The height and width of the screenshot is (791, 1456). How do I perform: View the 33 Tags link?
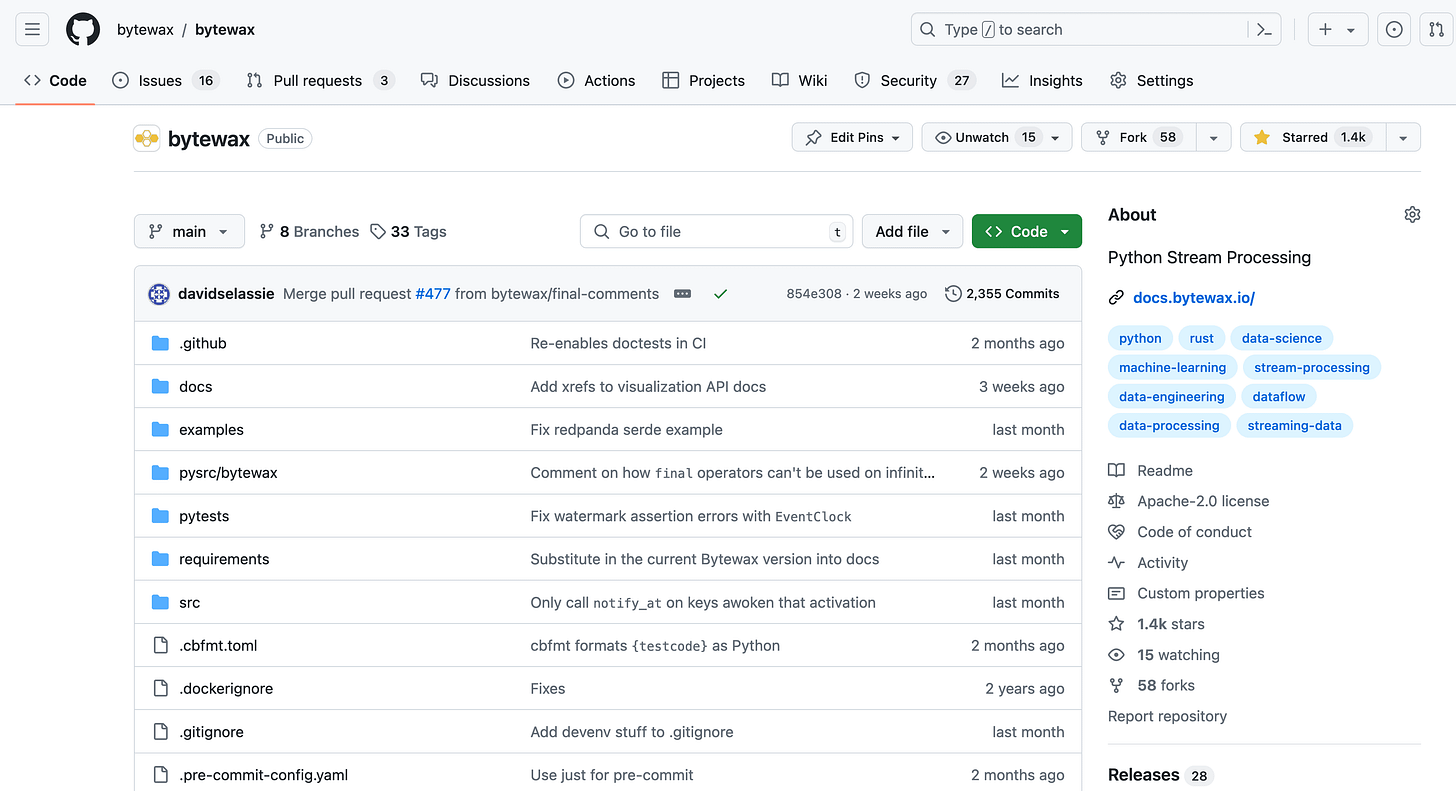click(408, 231)
